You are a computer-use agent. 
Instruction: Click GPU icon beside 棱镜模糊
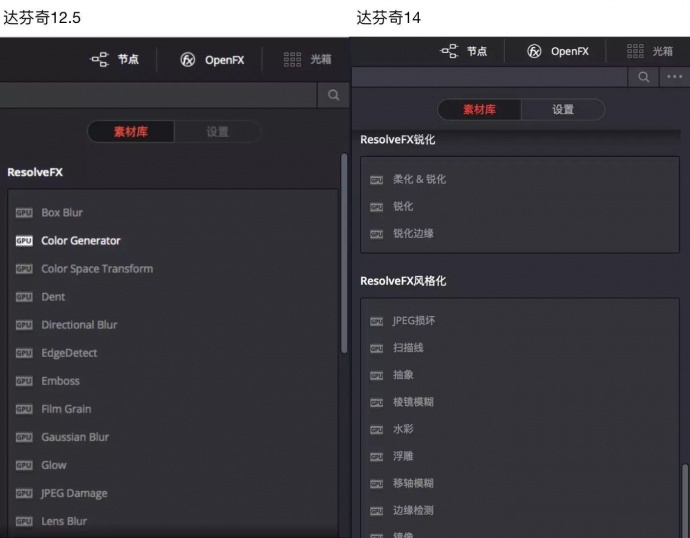tap(377, 403)
